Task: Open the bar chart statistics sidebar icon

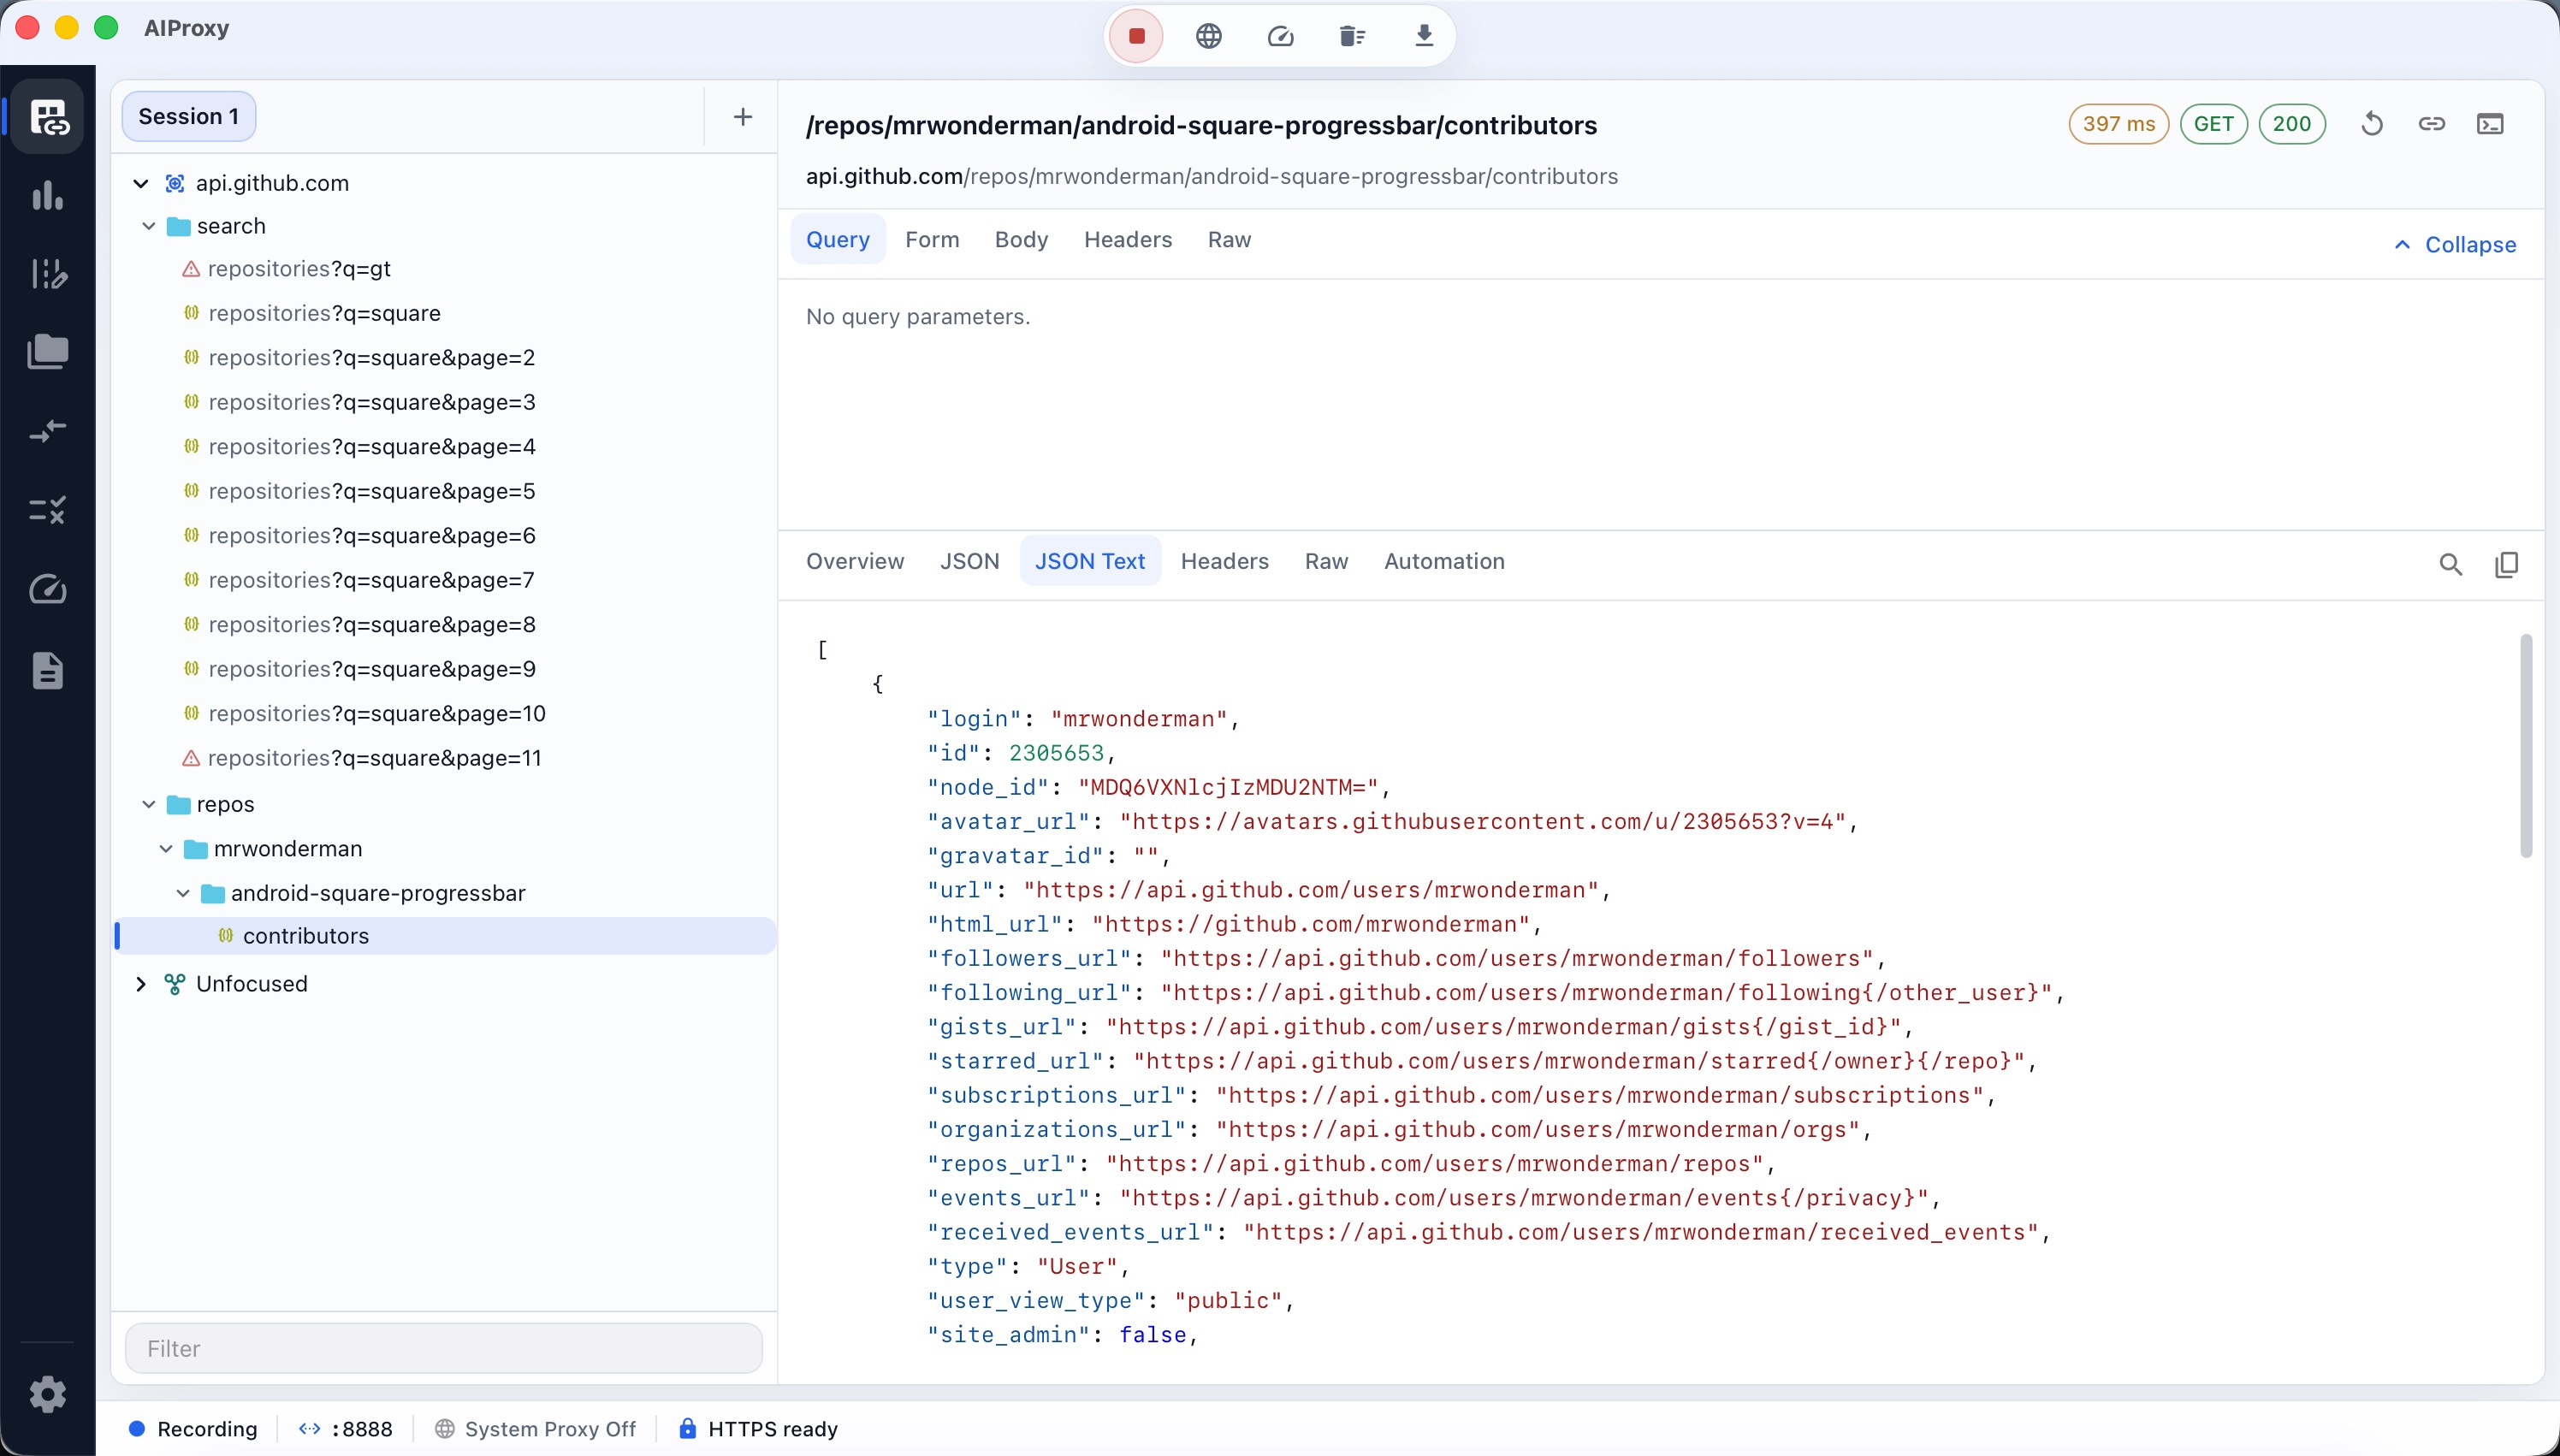Action: (48, 195)
